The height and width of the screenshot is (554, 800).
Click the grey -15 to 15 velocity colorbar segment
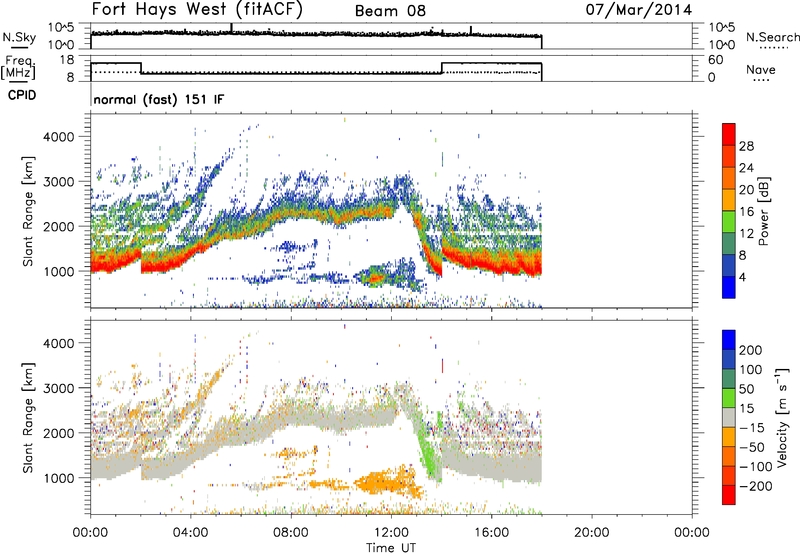tap(729, 417)
